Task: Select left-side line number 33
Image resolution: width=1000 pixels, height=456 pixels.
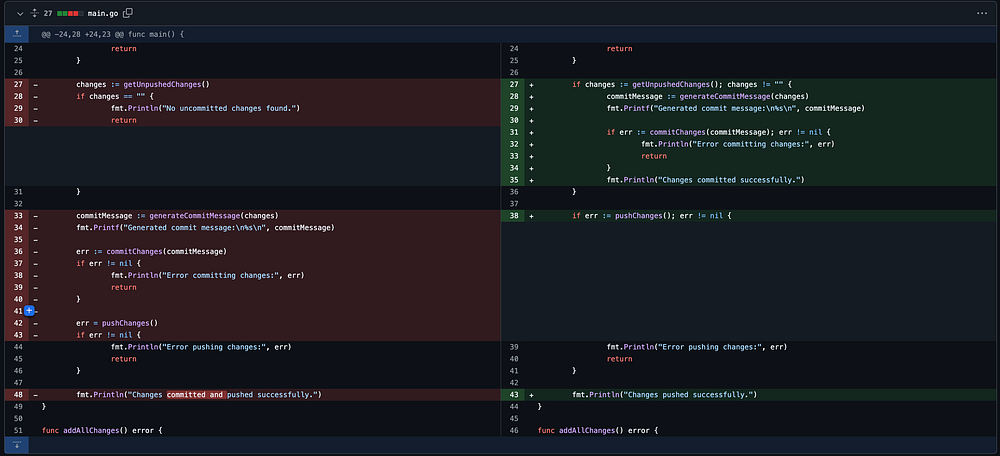Action: (17, 215)
